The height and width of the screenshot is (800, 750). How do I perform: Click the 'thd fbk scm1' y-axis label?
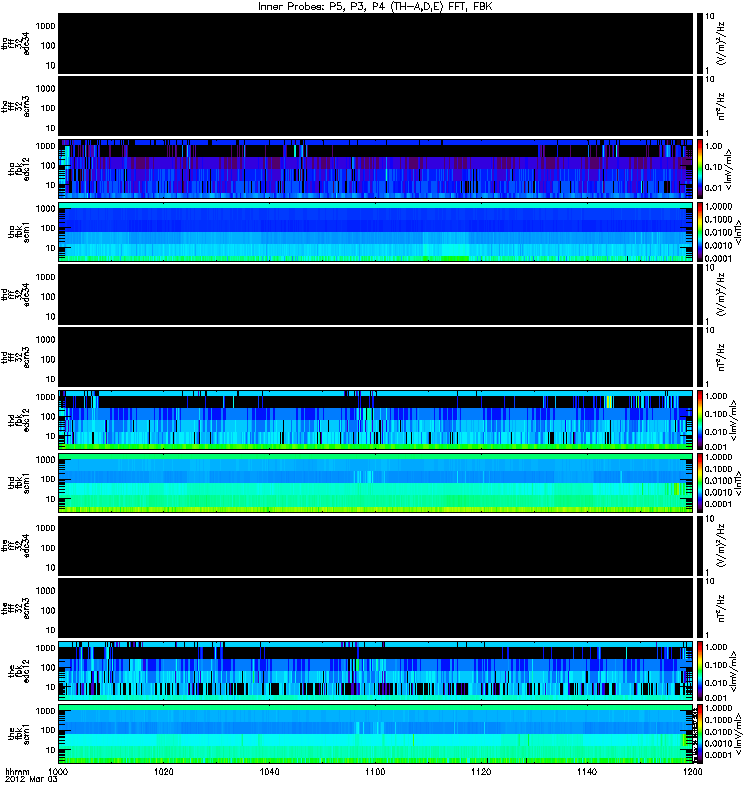(19, 483)
